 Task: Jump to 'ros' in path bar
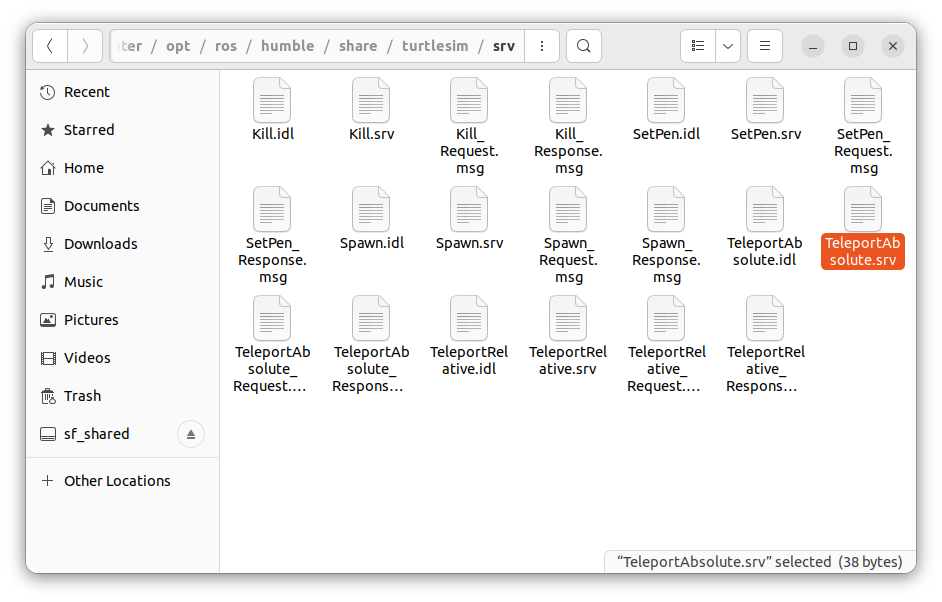point(226,46)
